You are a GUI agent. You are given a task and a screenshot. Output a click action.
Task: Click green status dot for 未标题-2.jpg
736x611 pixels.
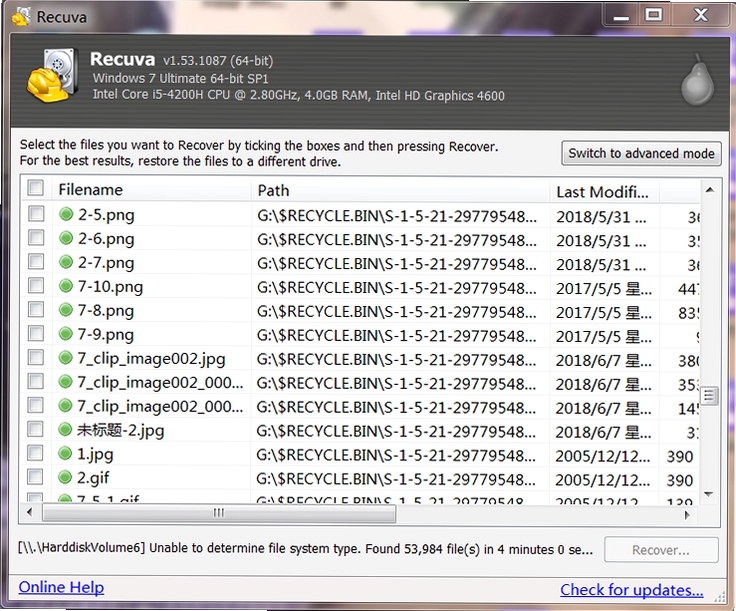[x=65, y=429]
